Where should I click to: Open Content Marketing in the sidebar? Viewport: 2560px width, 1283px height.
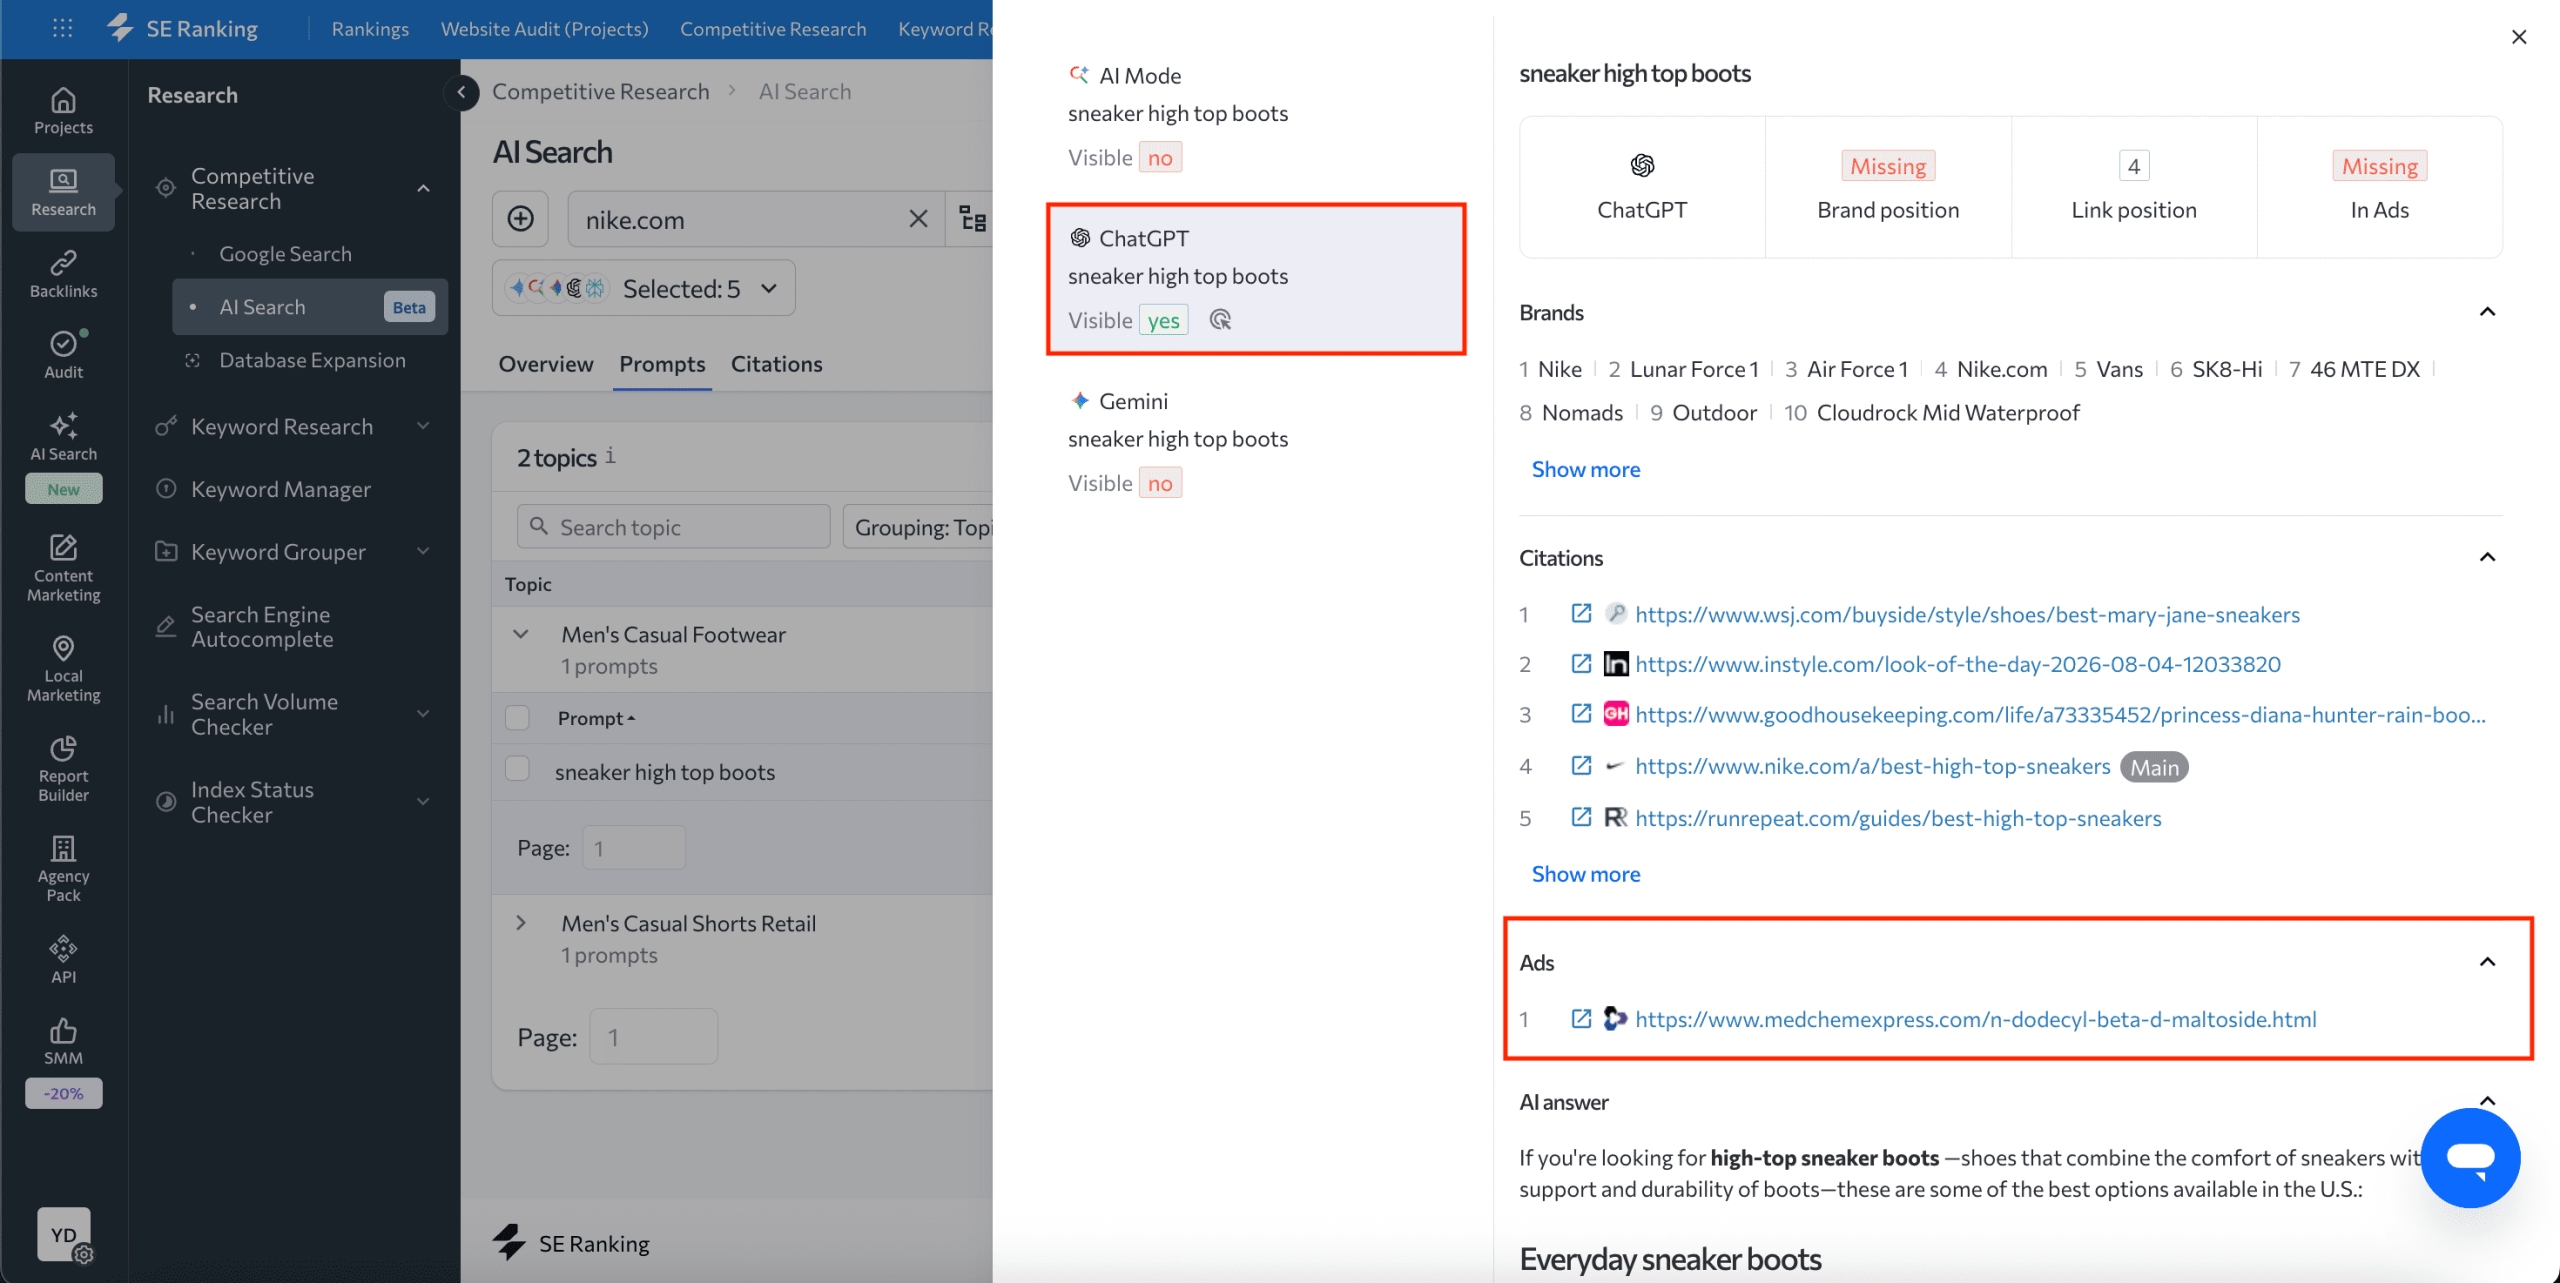[63, 568]
